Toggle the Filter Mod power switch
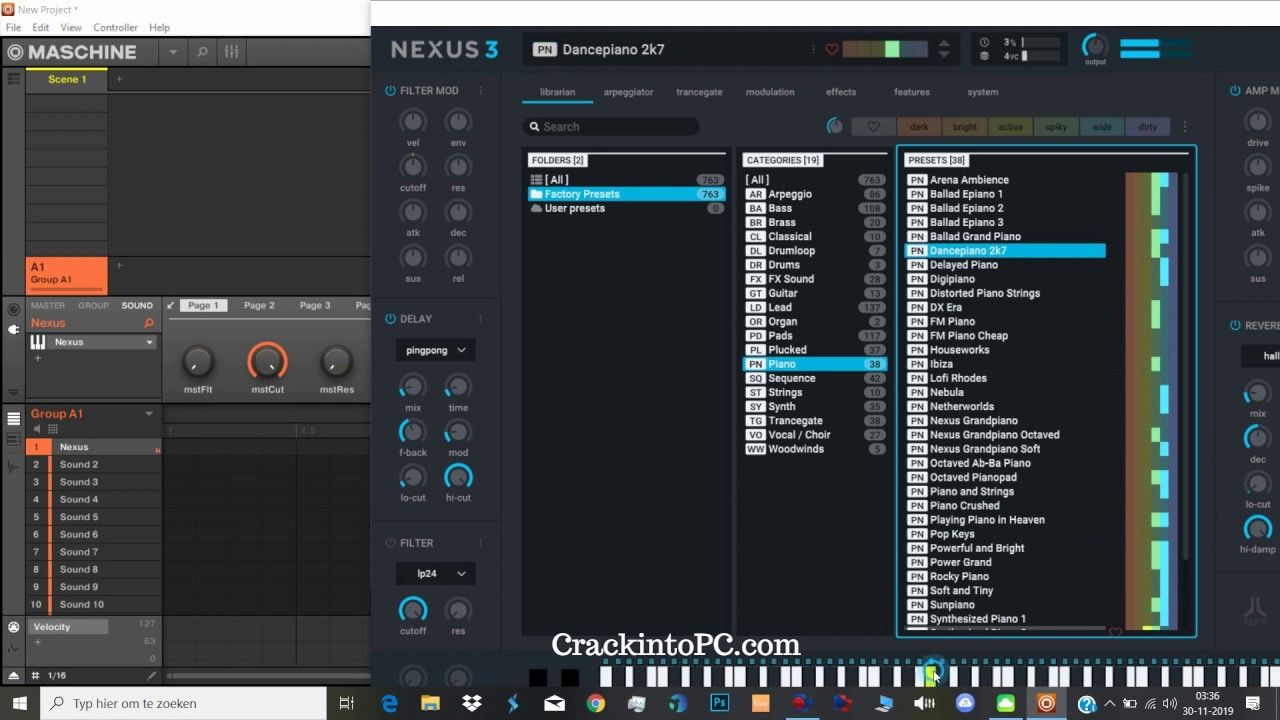 [390, 91]
